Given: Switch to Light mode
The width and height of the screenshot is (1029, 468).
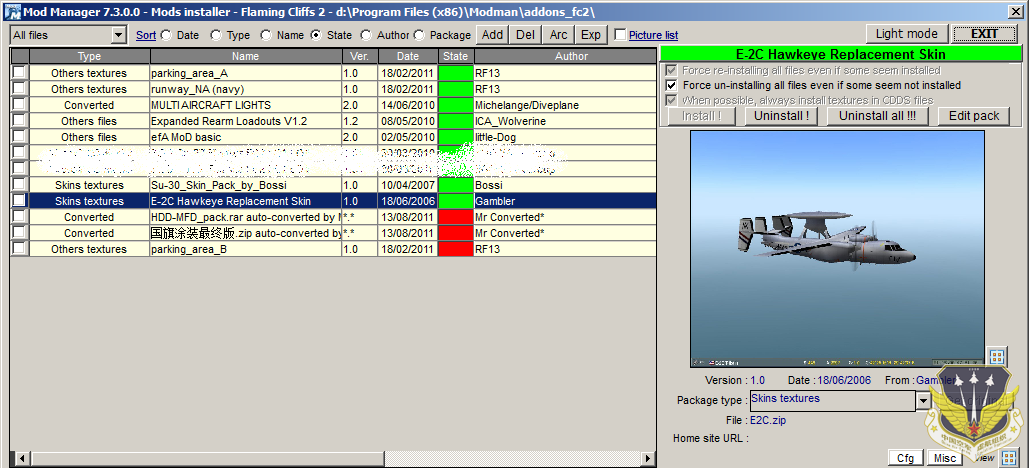Looking at the screenshot, I should point(907,34).
